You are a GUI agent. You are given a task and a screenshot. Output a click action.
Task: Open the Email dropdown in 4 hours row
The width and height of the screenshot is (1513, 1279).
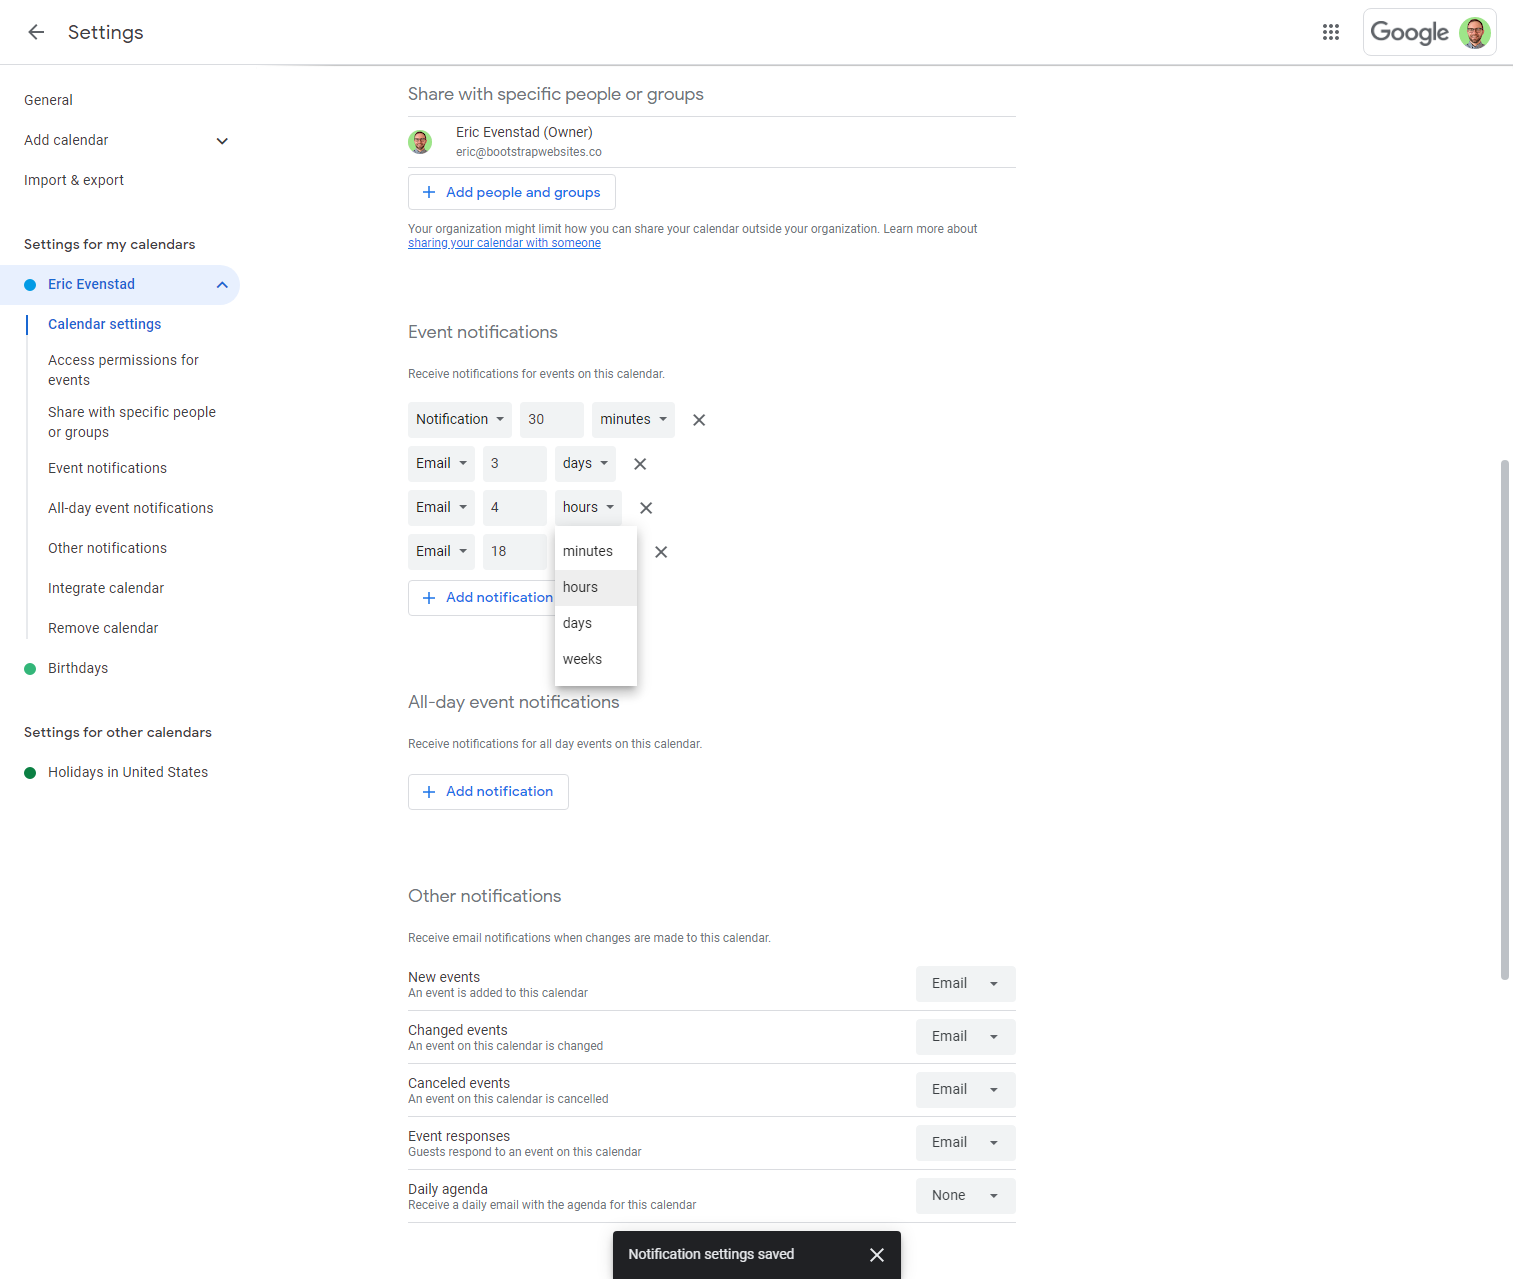click(441, 508)
